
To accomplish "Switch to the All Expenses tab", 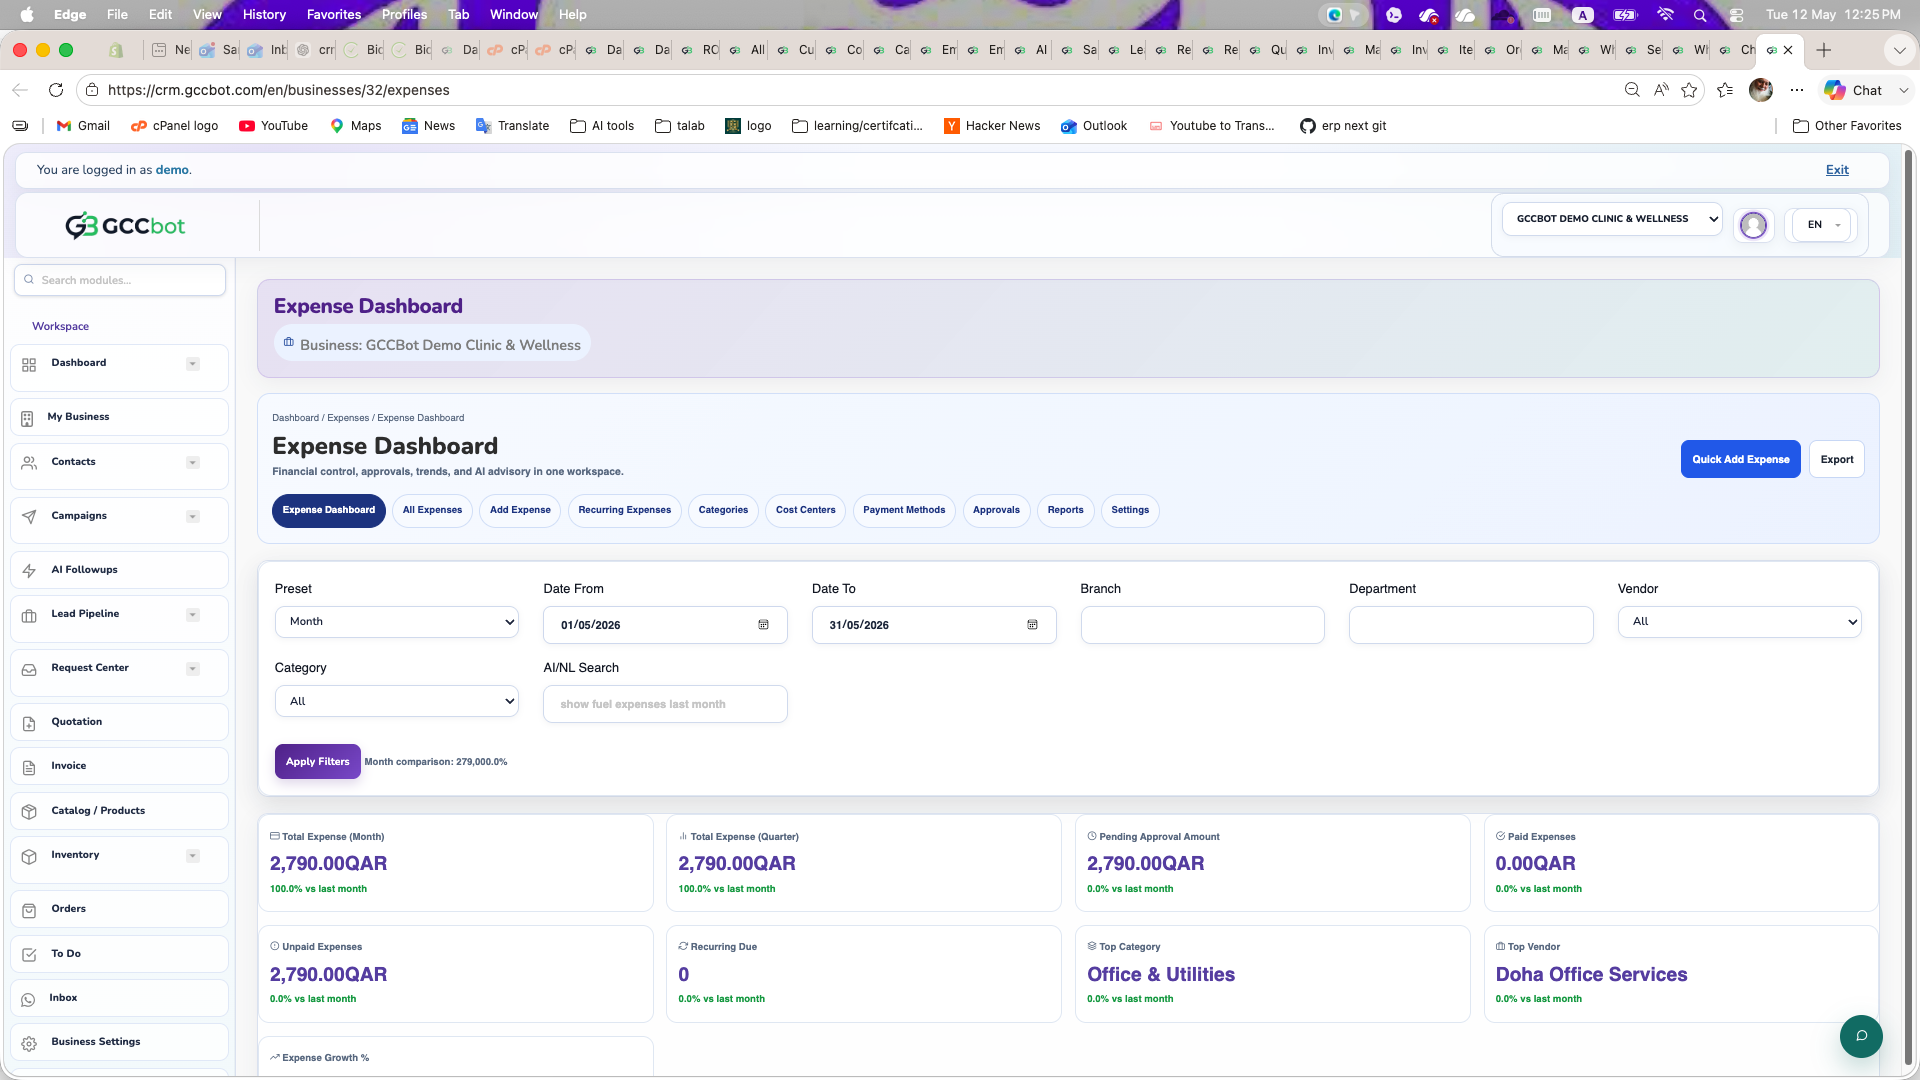I will pyautogui.click(x=432, y=510).
